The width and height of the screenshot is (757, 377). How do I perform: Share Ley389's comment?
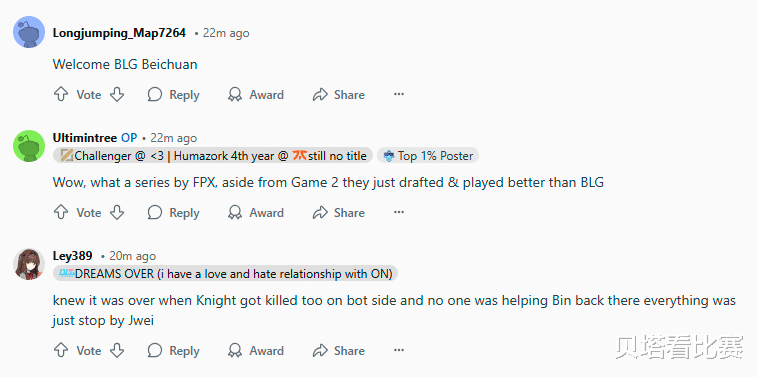pyautogui.click(x=338, y=350)
